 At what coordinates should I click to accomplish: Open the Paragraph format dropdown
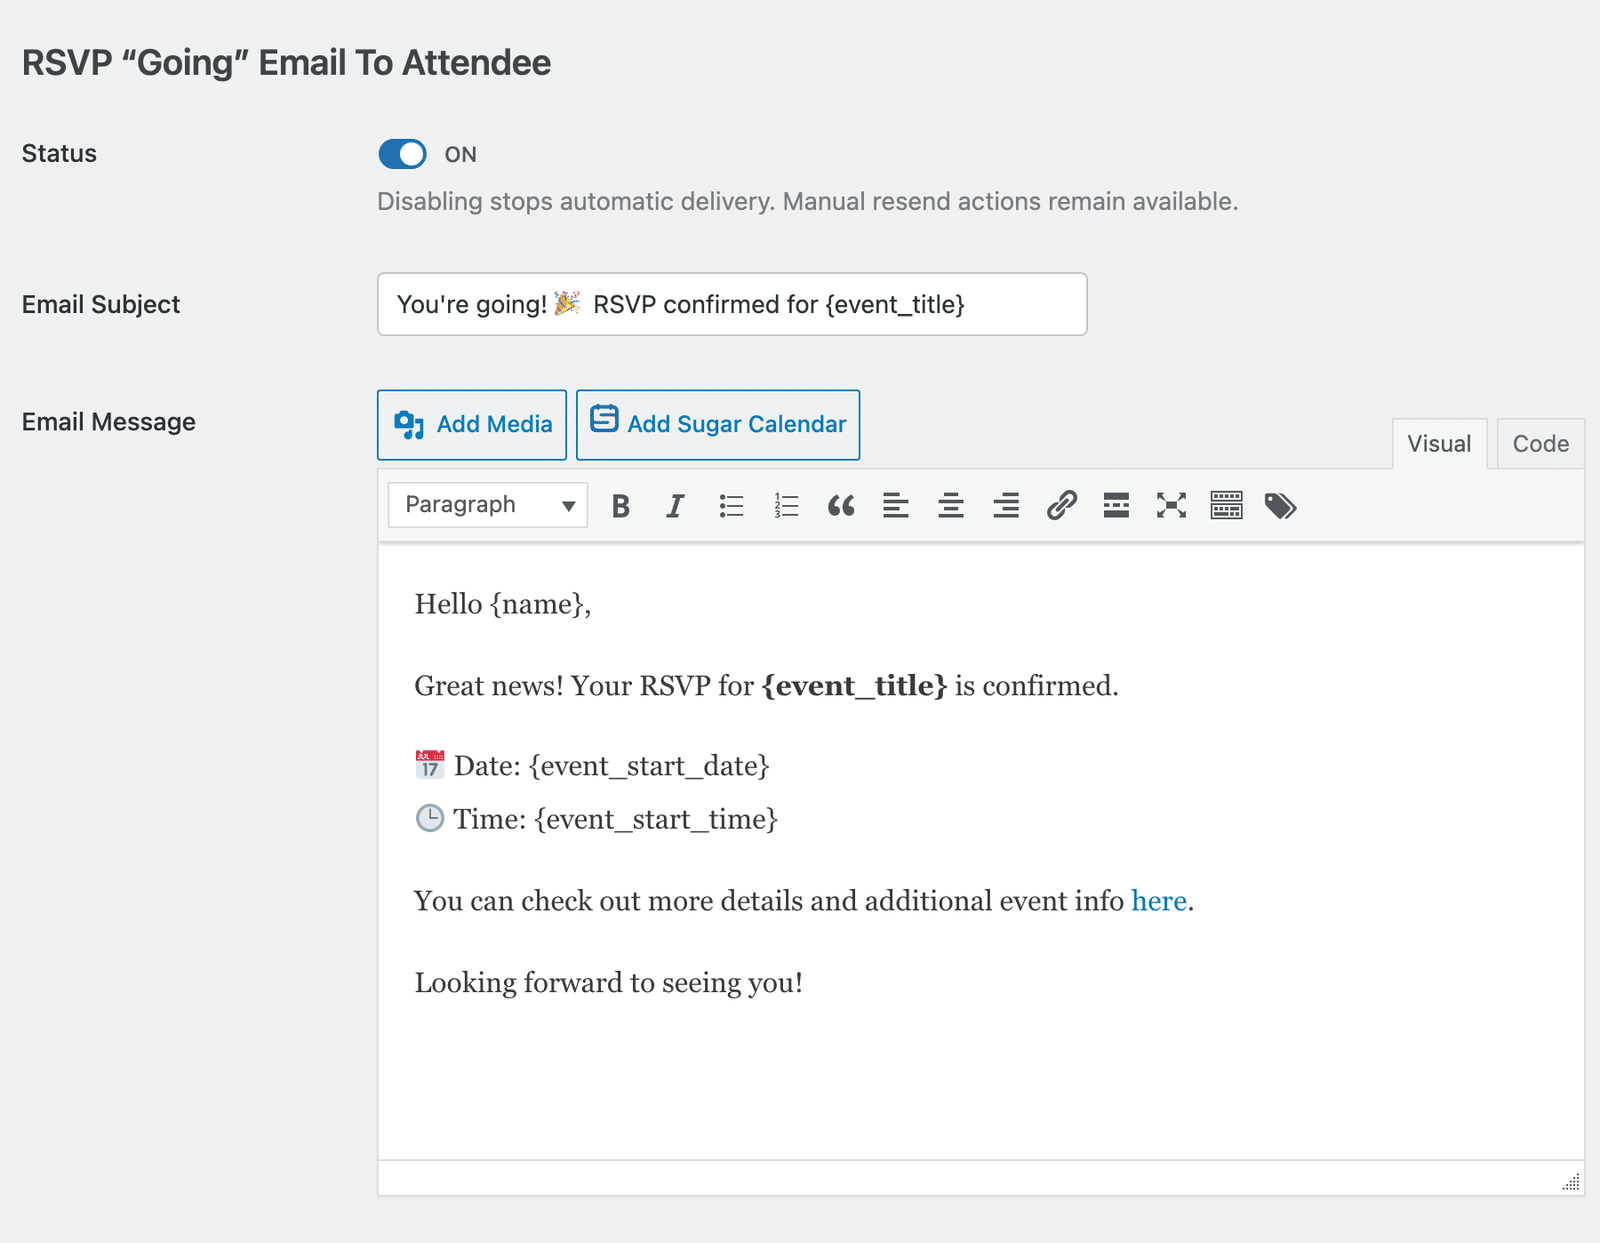(x=488, y=505)
